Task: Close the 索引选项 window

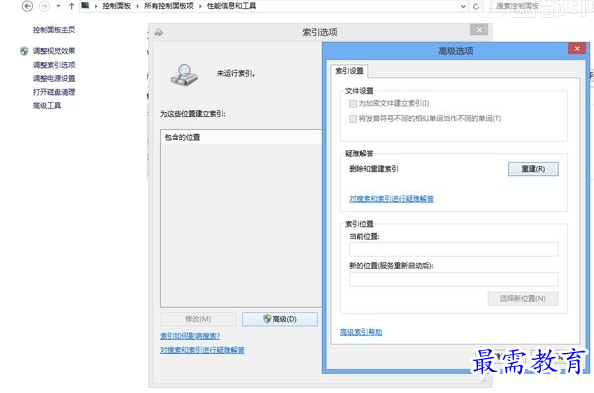Action: pos(479,30)
